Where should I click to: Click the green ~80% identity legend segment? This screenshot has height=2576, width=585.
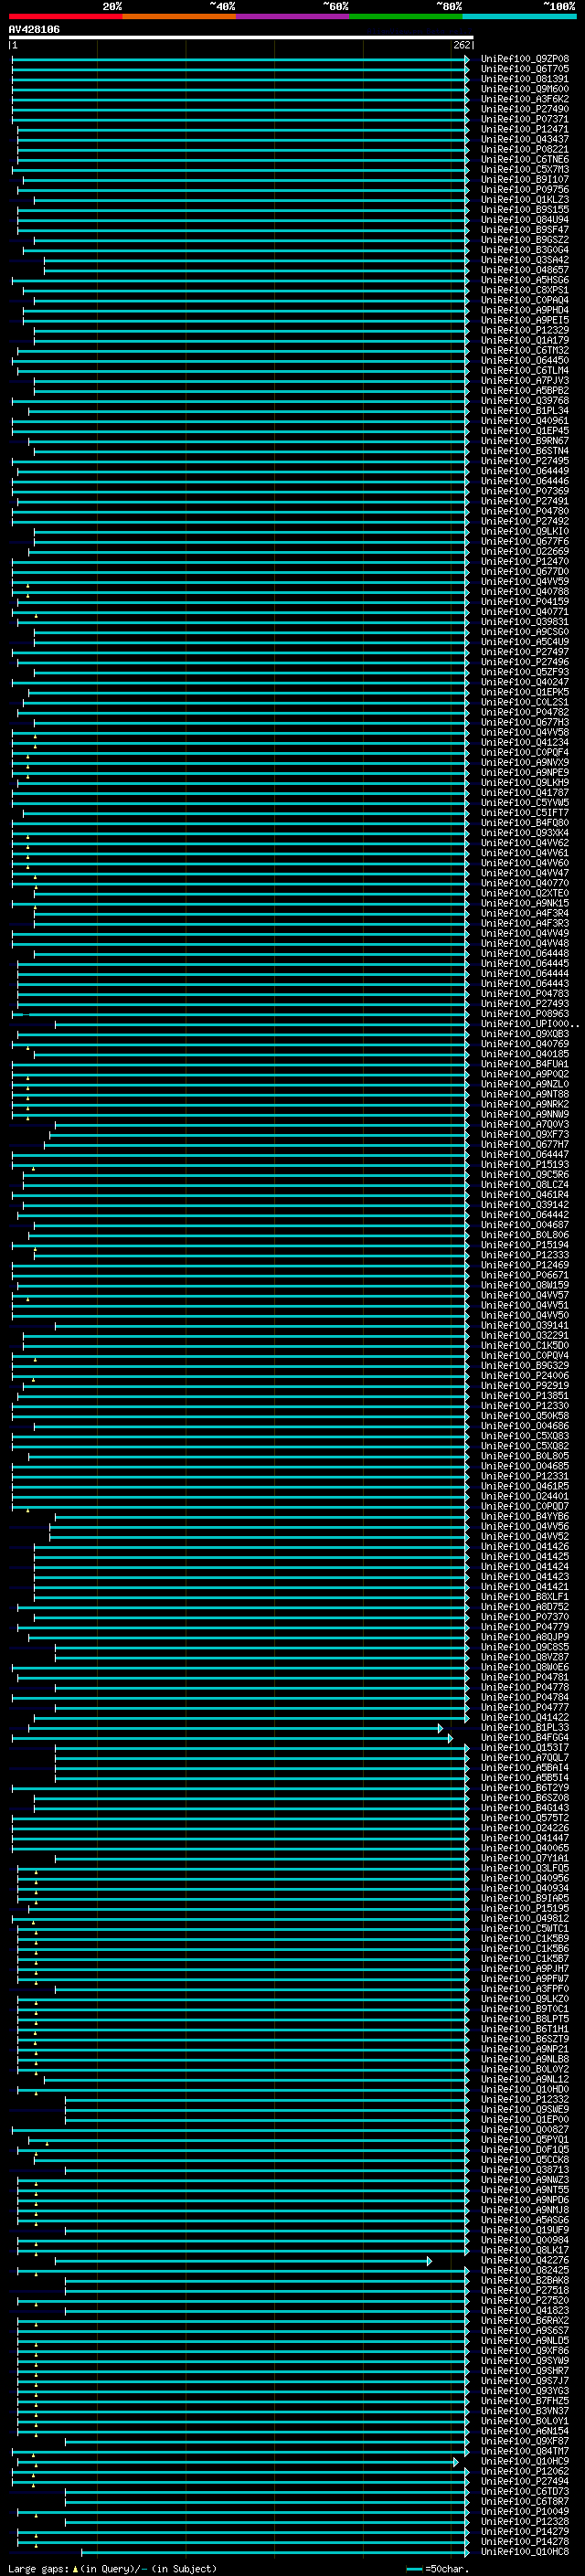tap(406, 16)
